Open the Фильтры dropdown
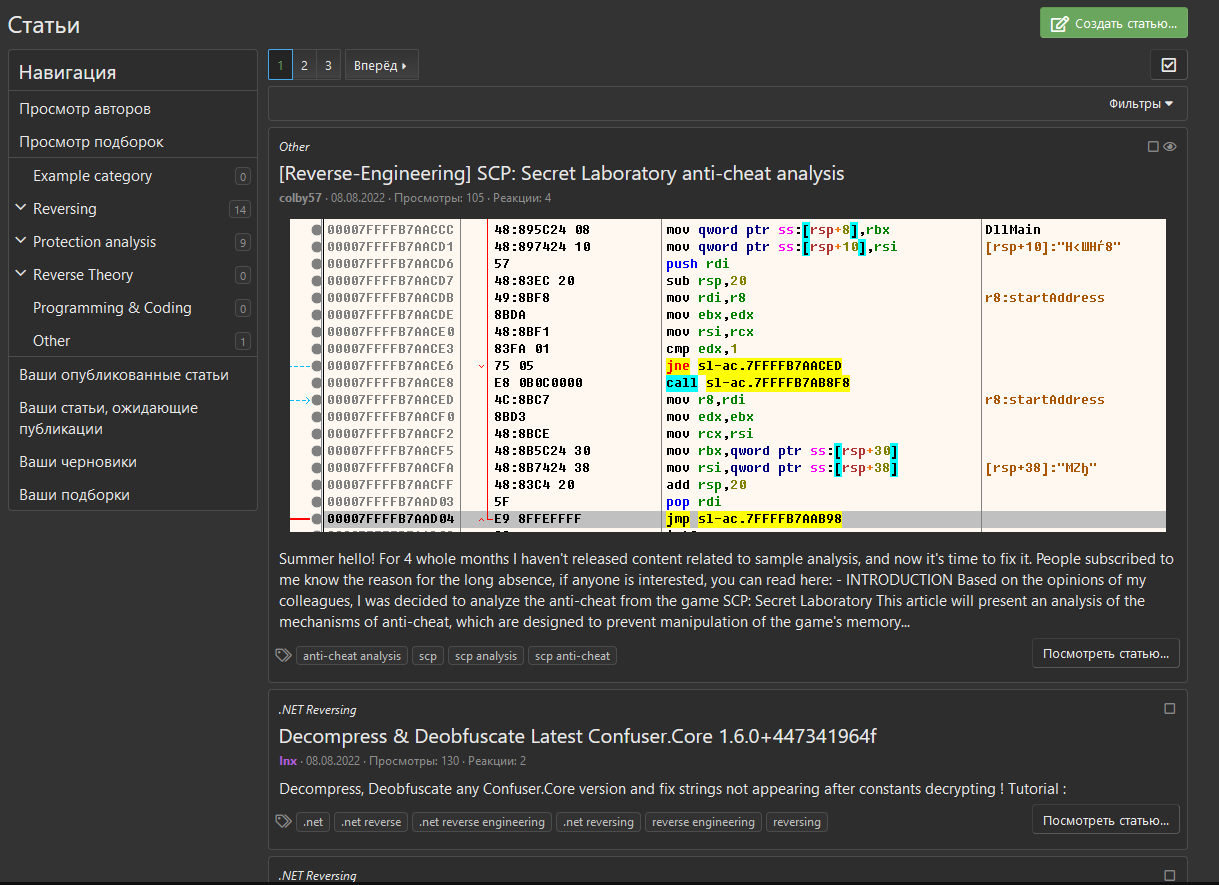Image resolution: width=1219 pixels, height=885 pixels. point(1140,104)
